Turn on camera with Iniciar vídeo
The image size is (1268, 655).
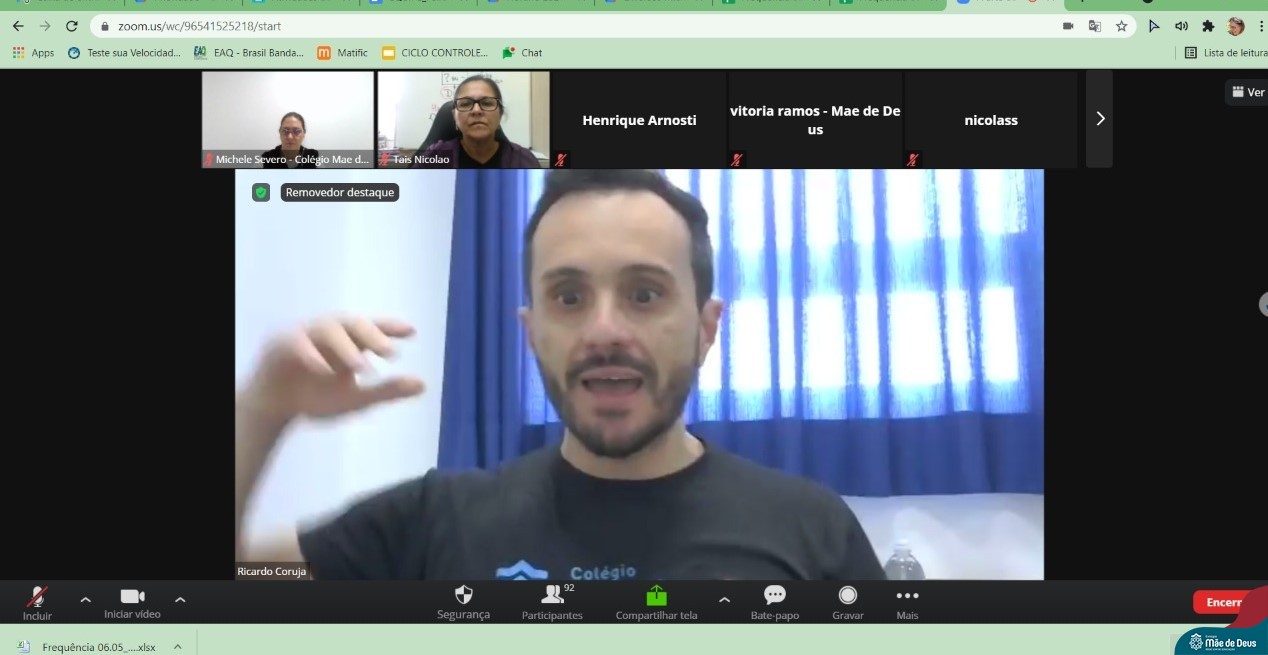(132, 601)
